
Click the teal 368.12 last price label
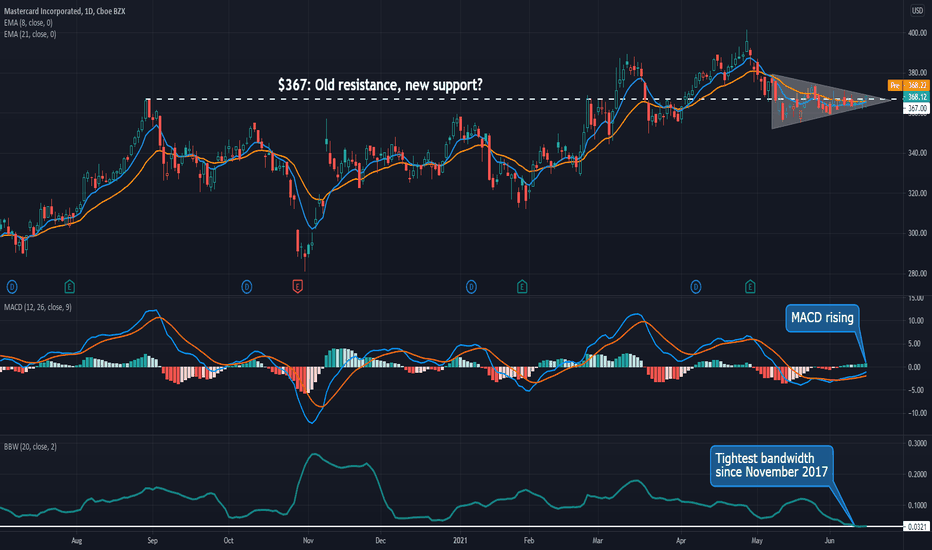tap(916, 97)
